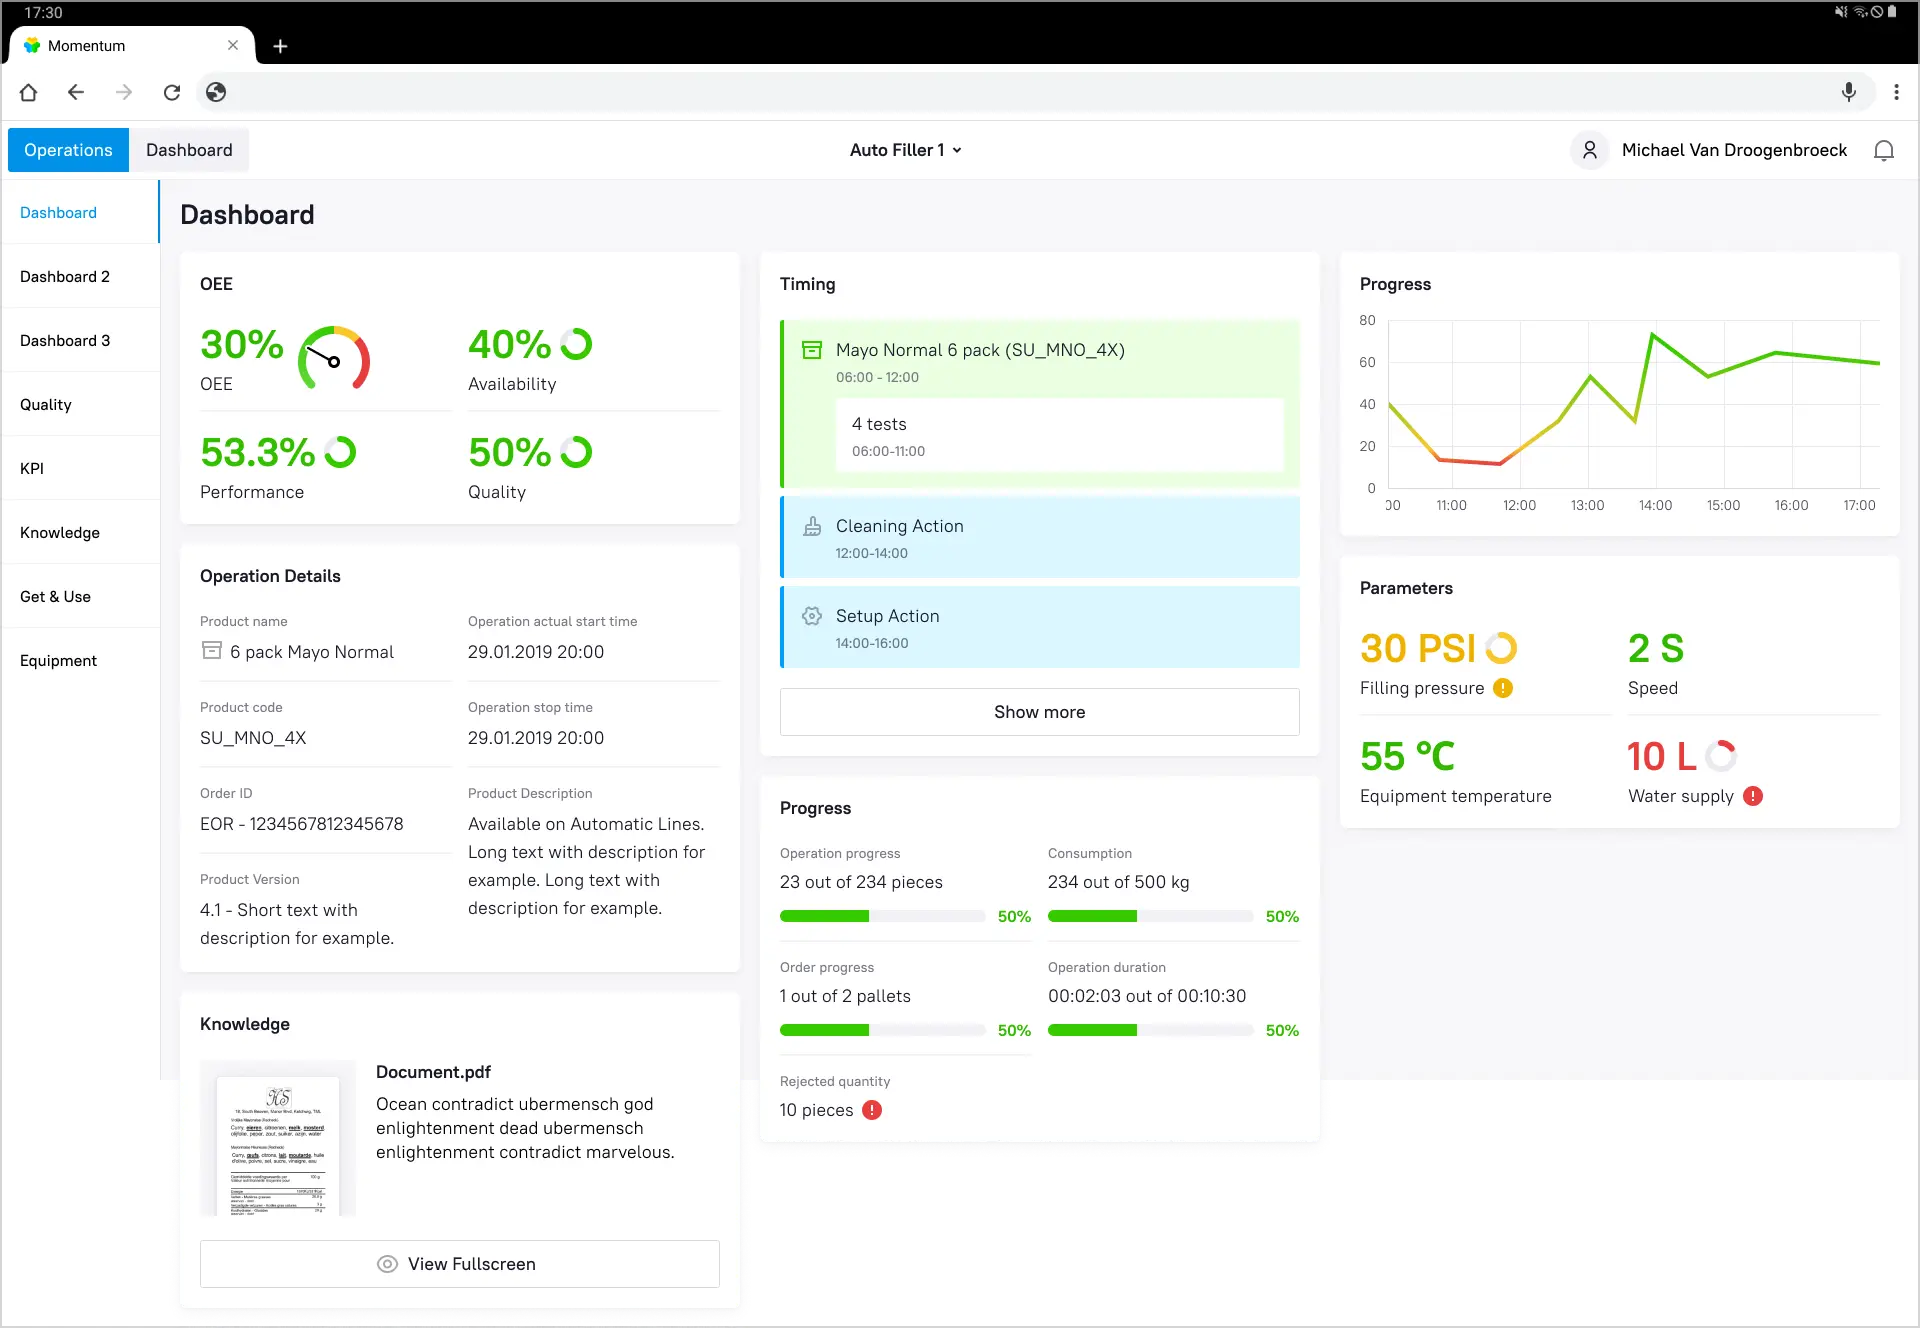Screen dimensions: 1920x1328
Task: Click the order ID EOR - 1234567812345678
Action: pos(302,824)
